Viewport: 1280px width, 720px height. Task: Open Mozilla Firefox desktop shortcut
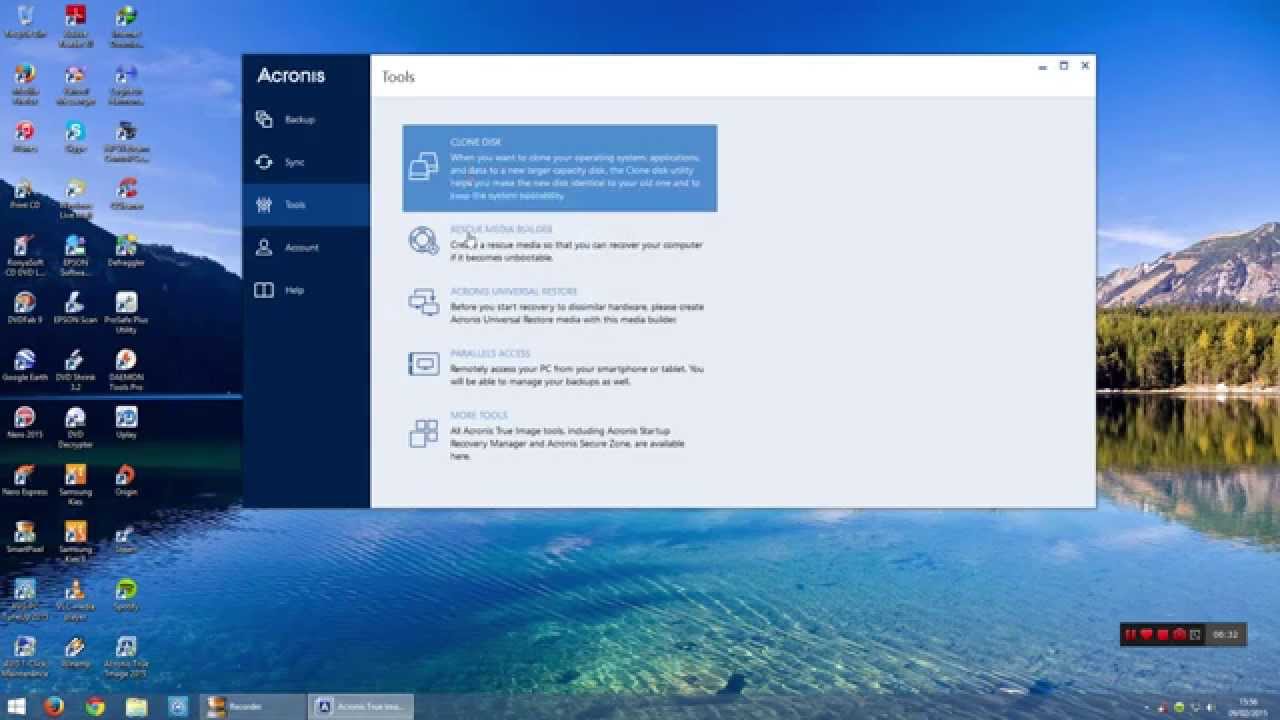coord(25,83)
